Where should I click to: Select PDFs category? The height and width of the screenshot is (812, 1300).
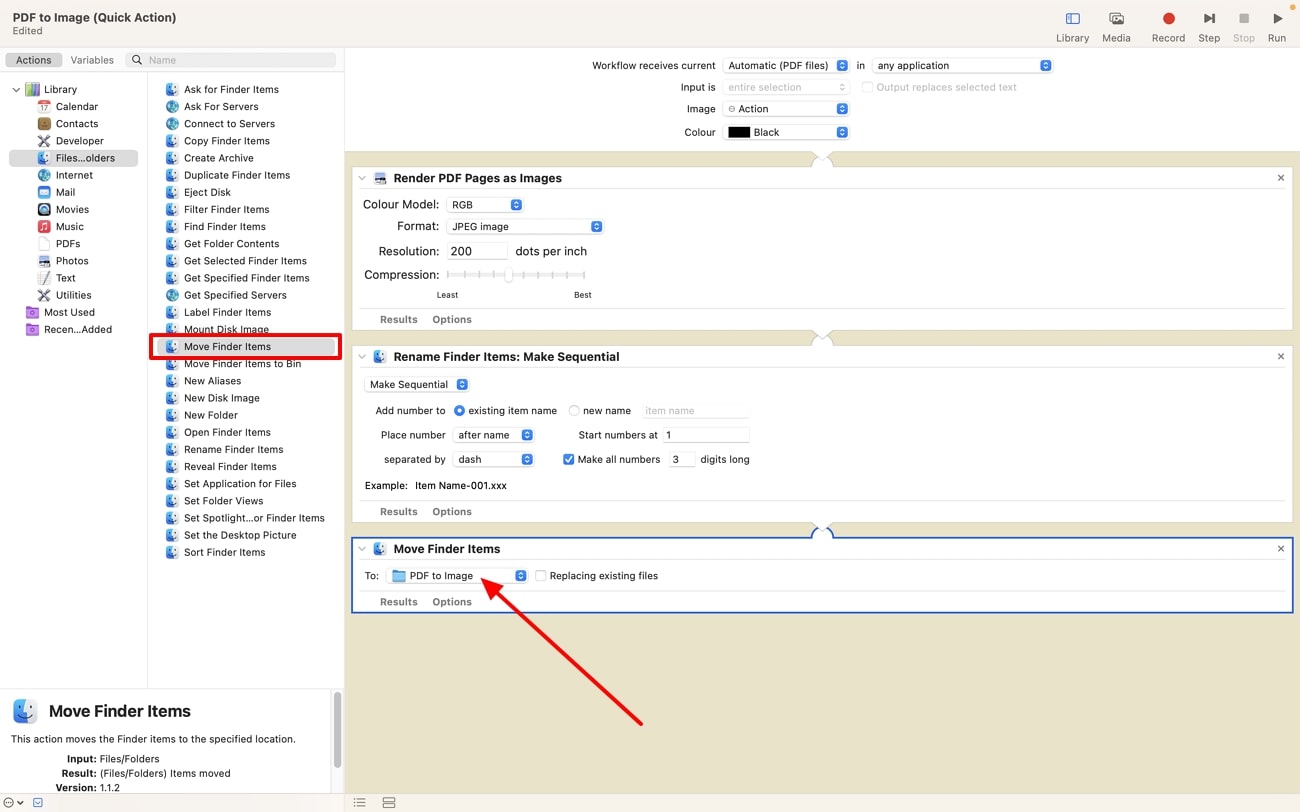(68, 243)
